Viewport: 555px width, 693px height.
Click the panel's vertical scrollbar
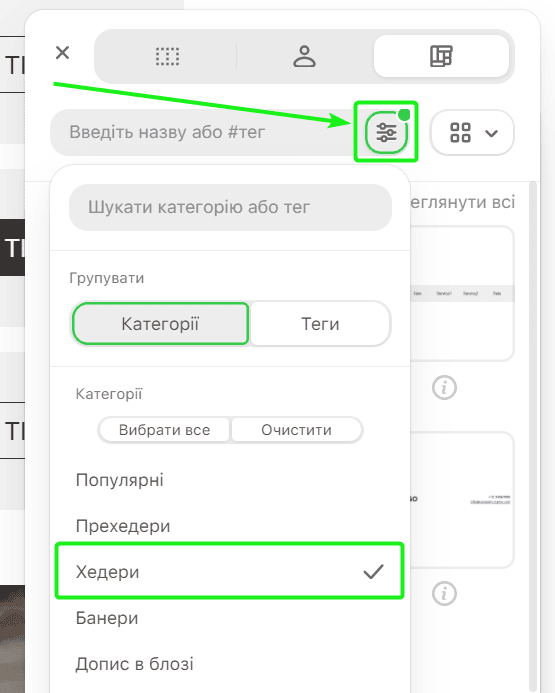(533, 437)
